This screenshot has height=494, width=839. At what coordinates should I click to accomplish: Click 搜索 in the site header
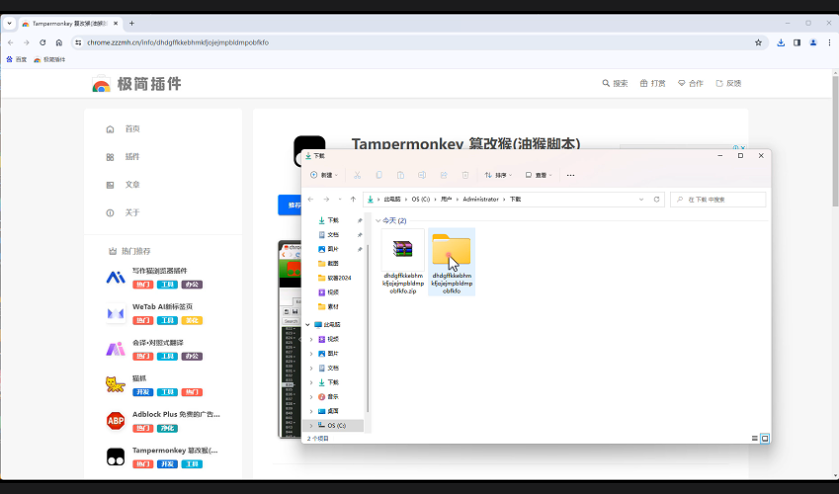click(x=615, y=83)
